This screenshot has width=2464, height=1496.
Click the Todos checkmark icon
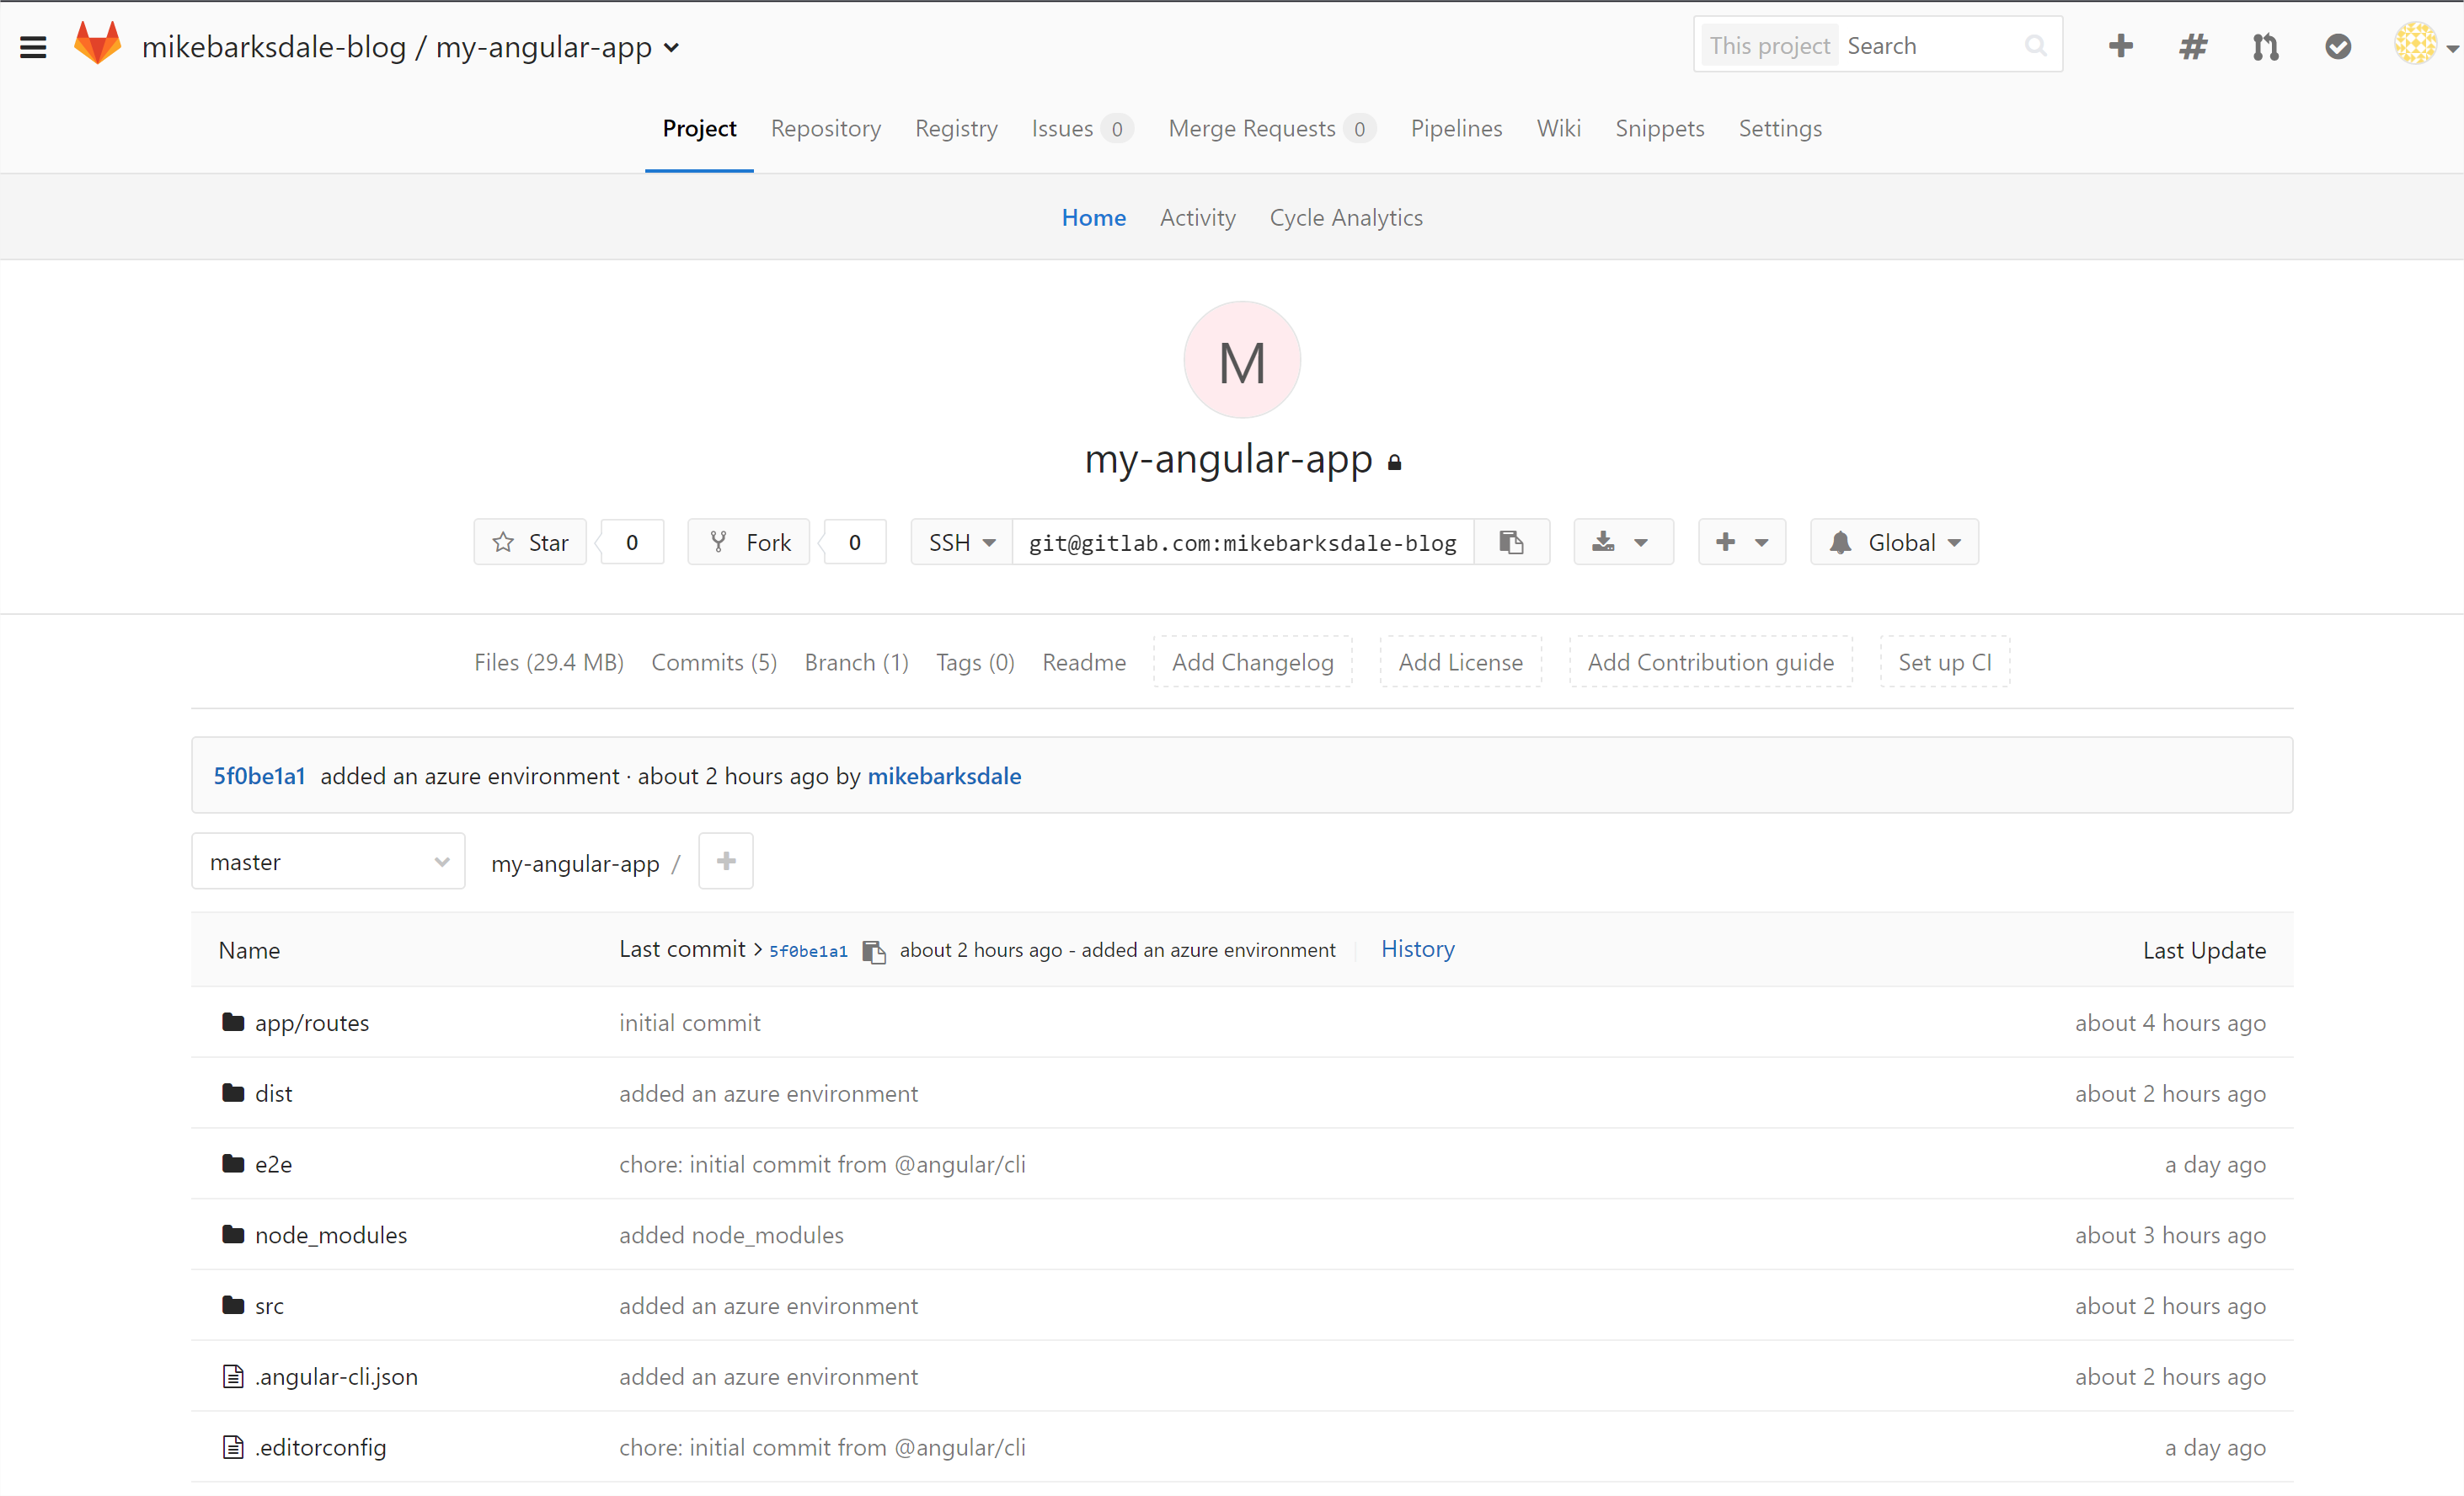[x=2337, y=46]
